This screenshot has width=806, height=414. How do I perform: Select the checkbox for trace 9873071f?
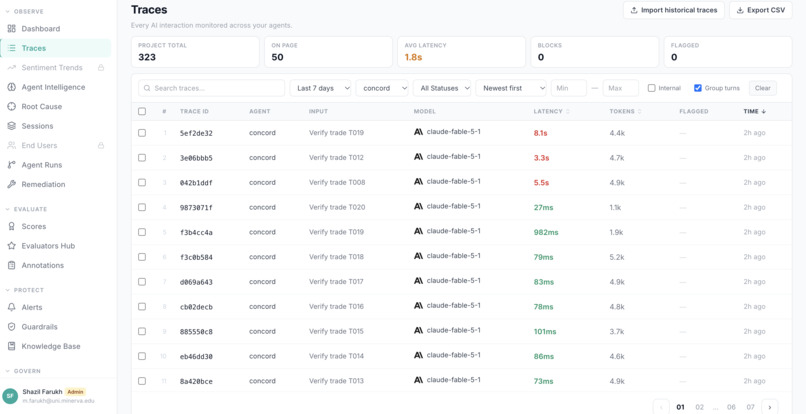pyautogui.click(x=142, y=207)
